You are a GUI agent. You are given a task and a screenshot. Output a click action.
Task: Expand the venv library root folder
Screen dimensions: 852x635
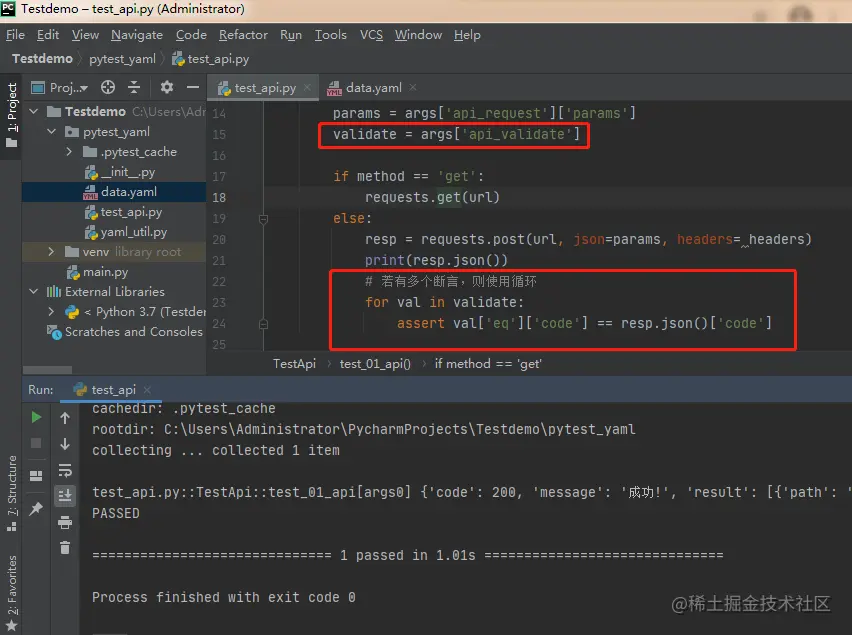click(x=51, y=252)
